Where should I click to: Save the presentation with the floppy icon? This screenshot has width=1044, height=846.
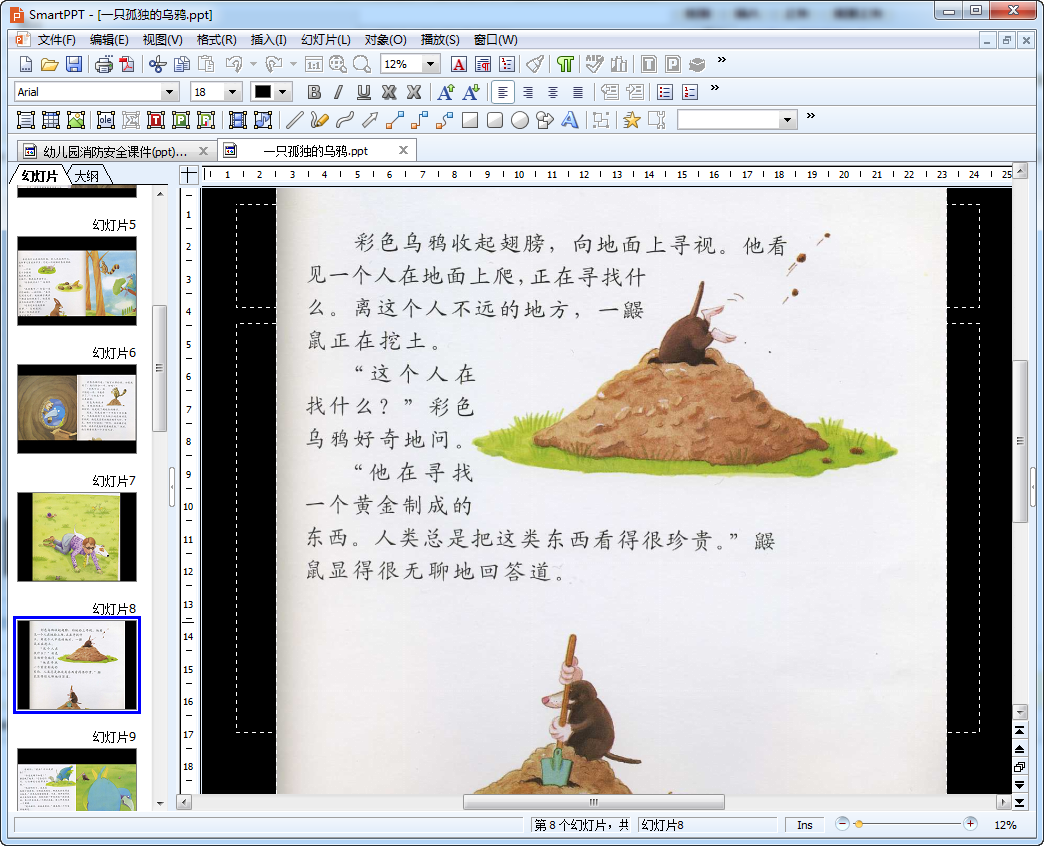(x=74, y=65)
